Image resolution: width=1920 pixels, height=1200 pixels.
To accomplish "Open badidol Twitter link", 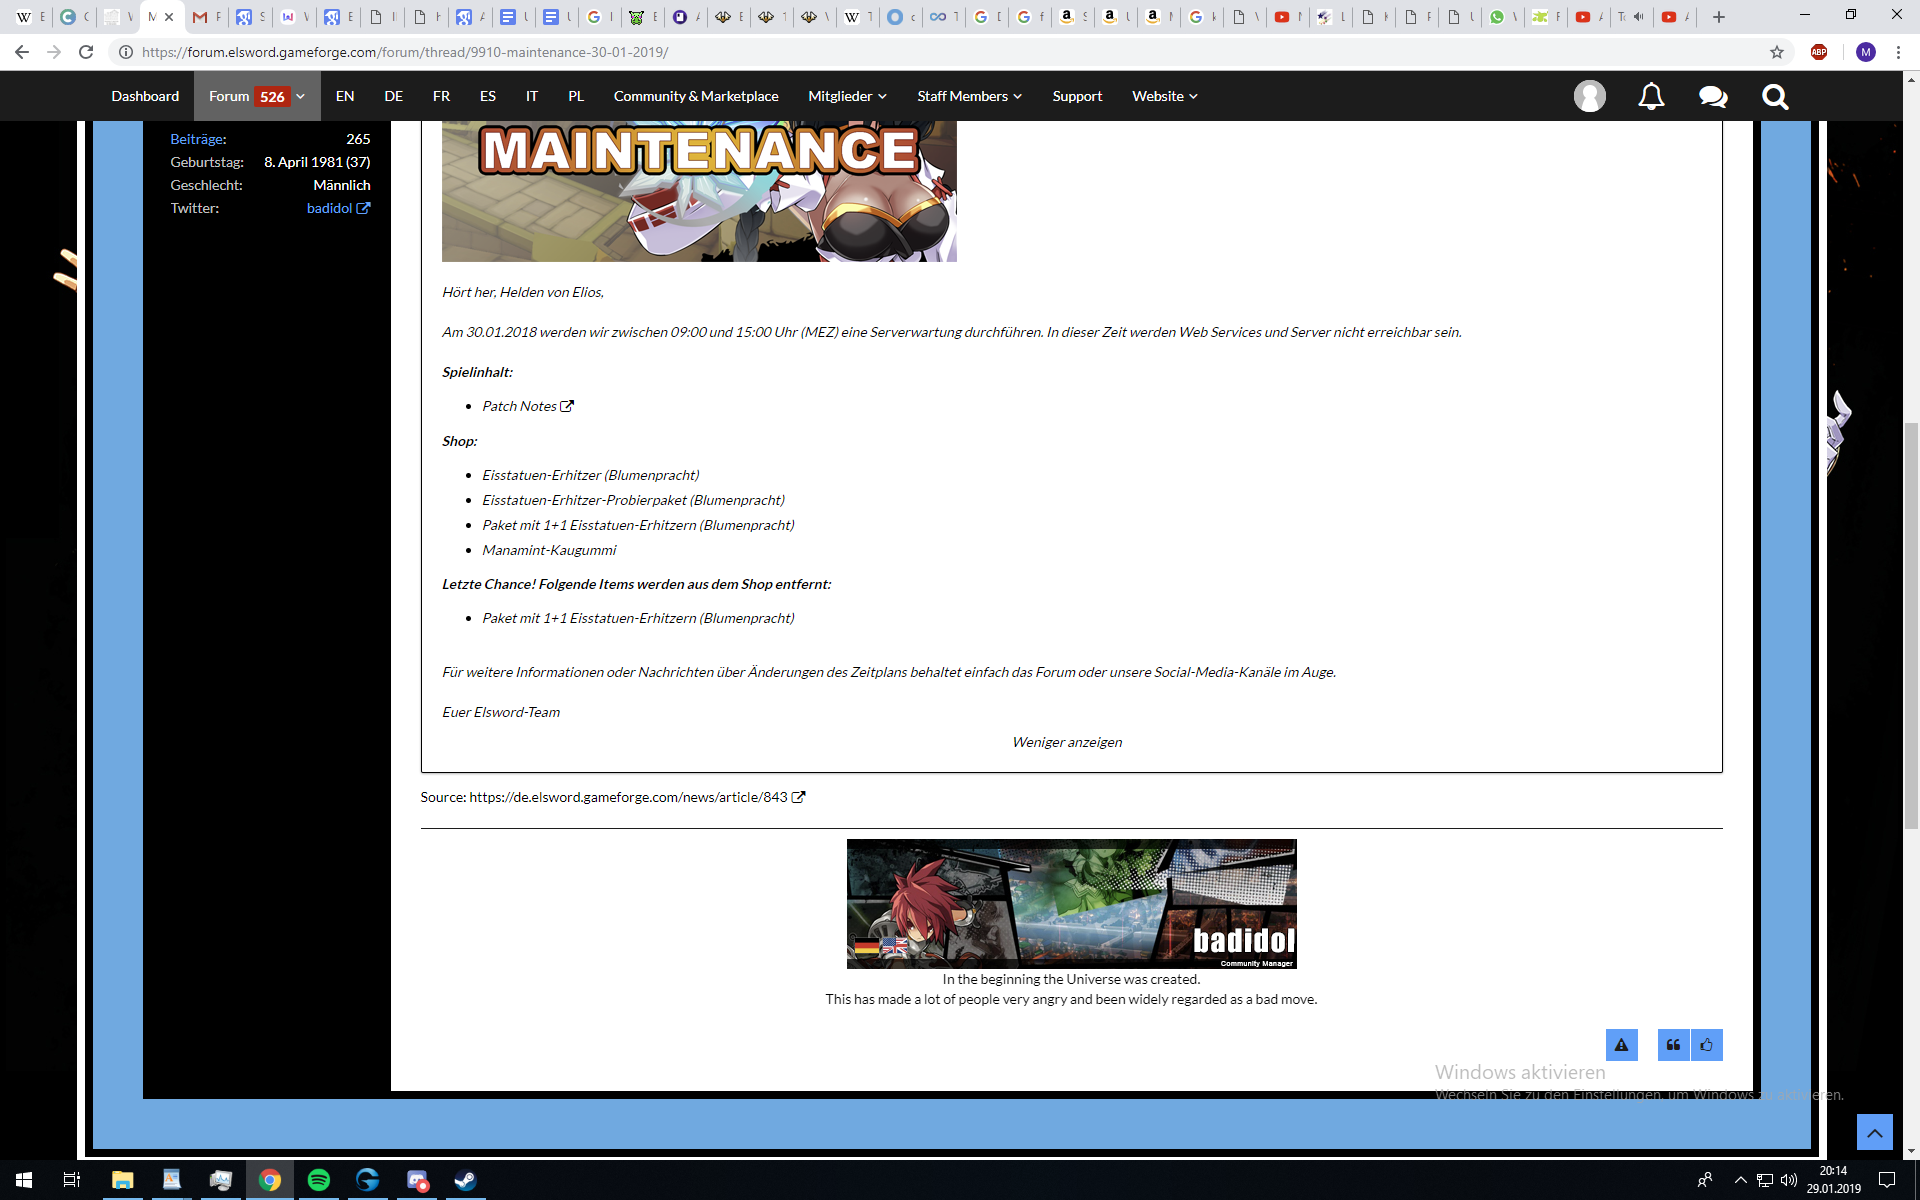I will pyautogui.click(x=338, y=208).
